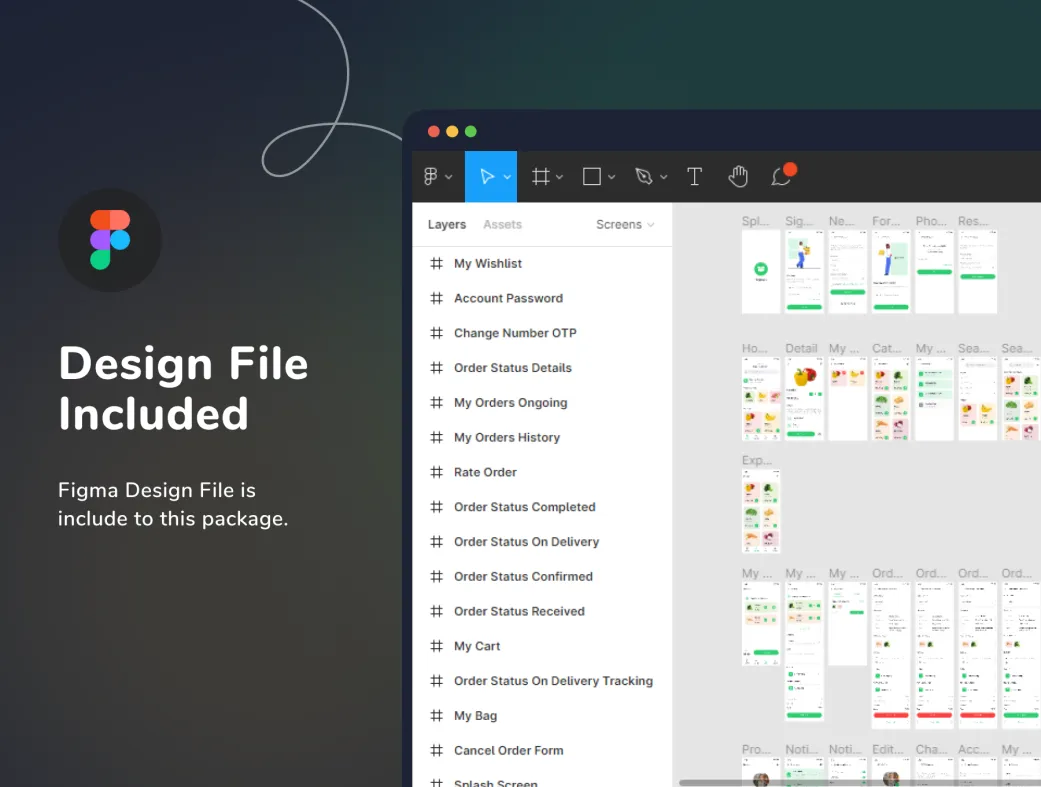1041x787 pixels.
Task: Switch to the Assets tab
Action: 502,225
